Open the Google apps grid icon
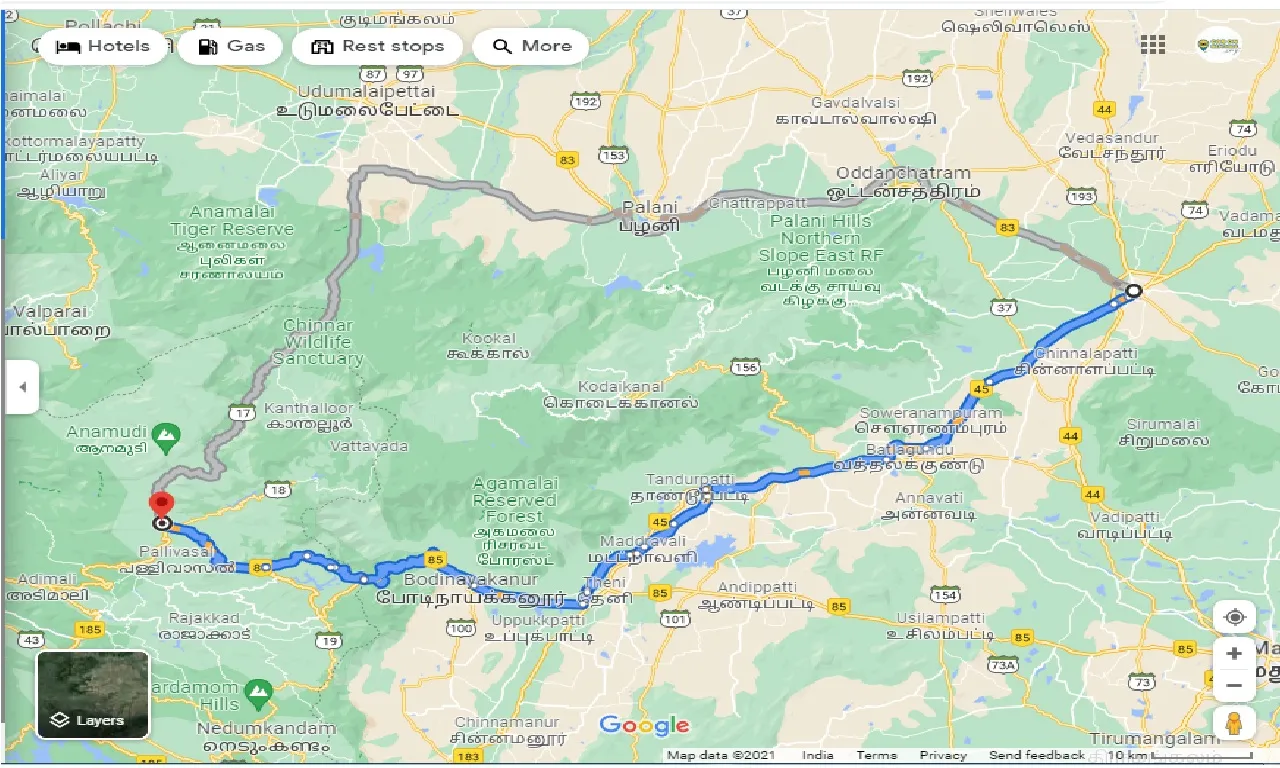Image resolution: width=1280 pixels, height=768 pixels. [1153, 44]
